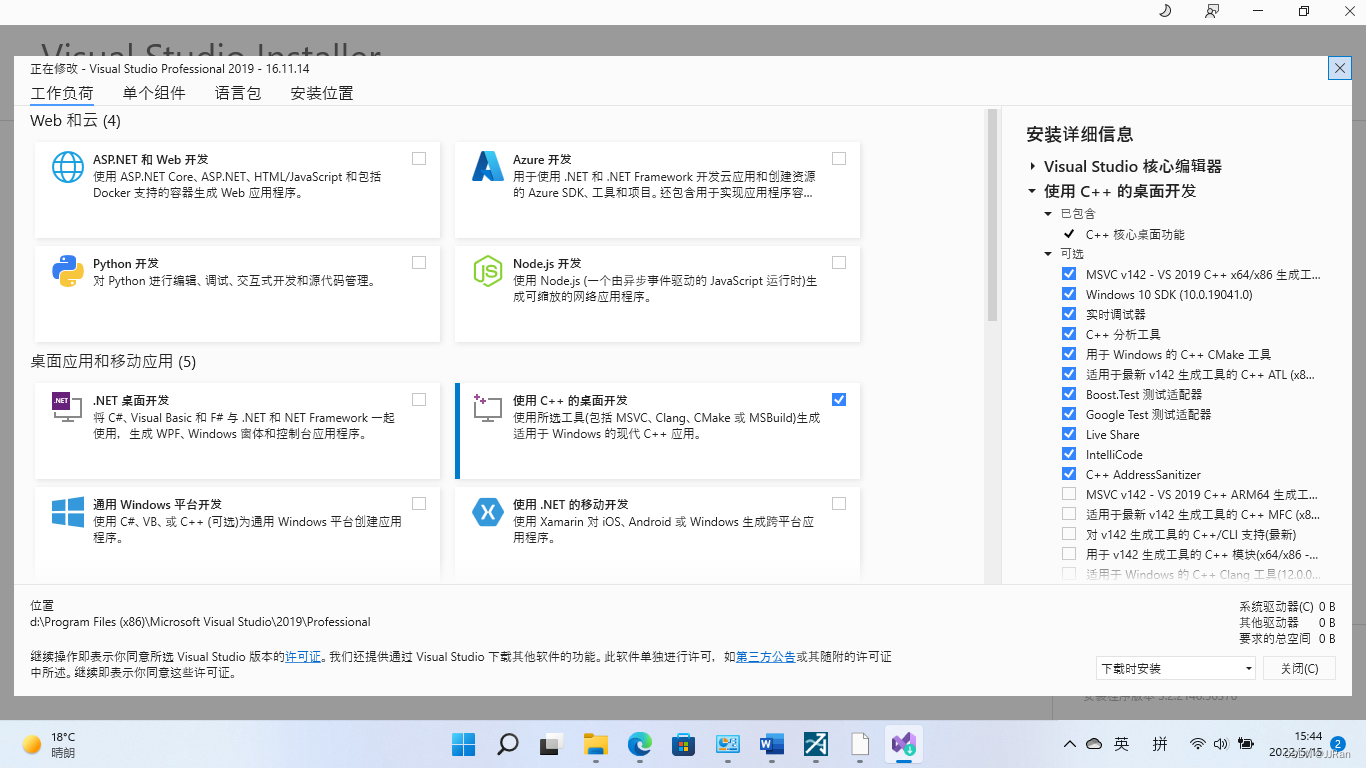Open File Explorer from the taskbar
This screenshot has height=768, width=1366.
tap(596, 744)
